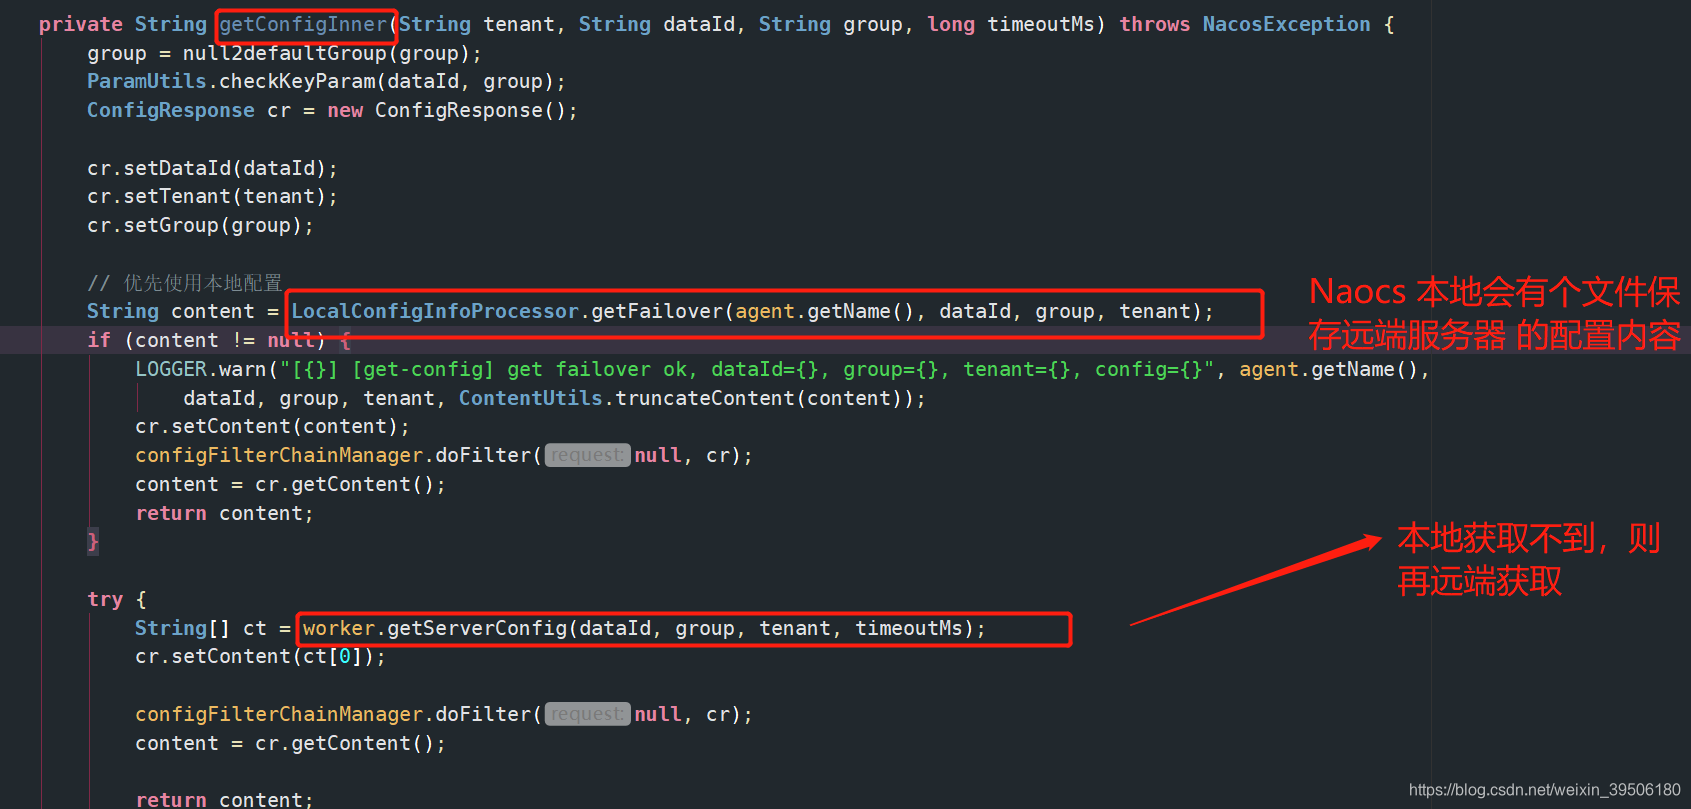Click NacosException in the method signature
Viewport: 1691px width, 809px height.
coord(1286,24)
